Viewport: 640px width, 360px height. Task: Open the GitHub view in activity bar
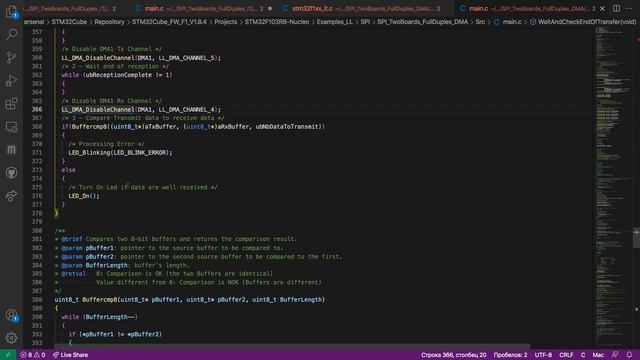coord(11,173)
